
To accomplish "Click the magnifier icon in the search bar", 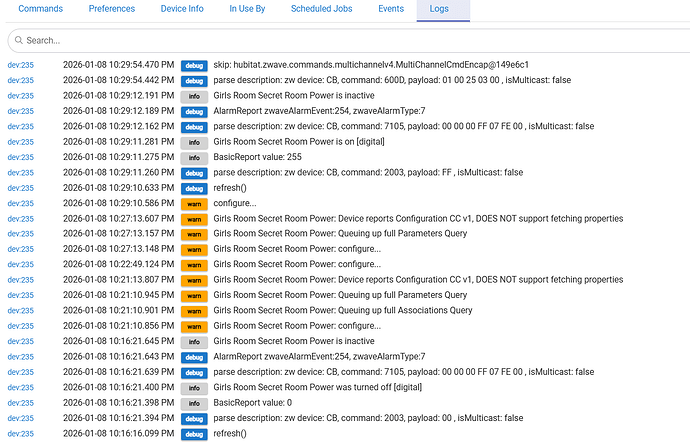I will [18, 41].
